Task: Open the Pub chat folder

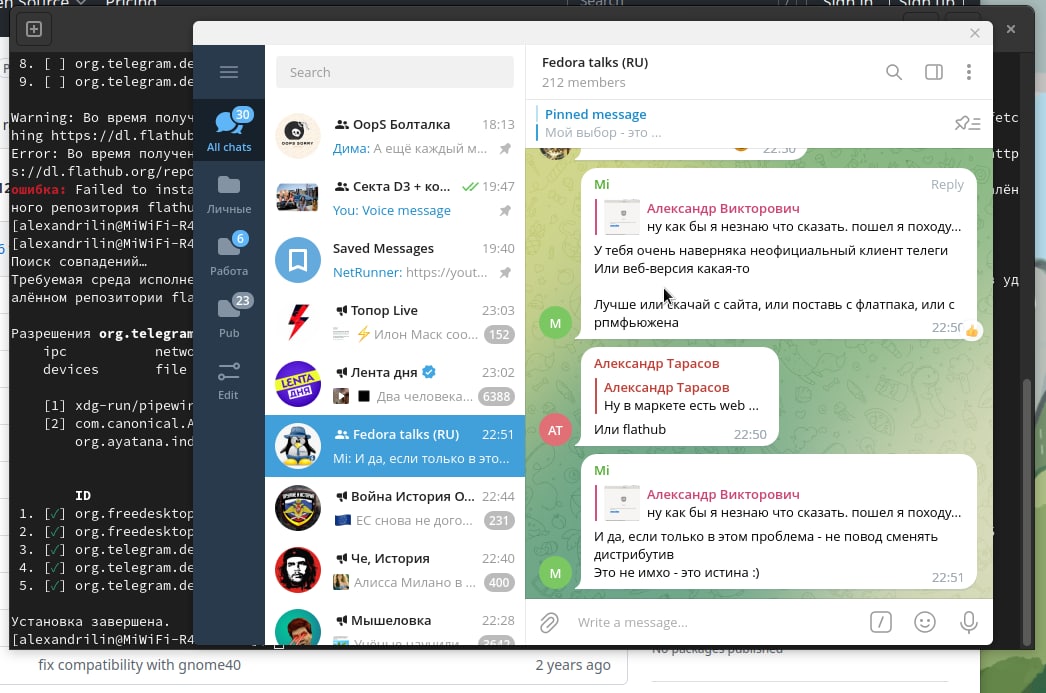Action: click(x=229, y=317)
